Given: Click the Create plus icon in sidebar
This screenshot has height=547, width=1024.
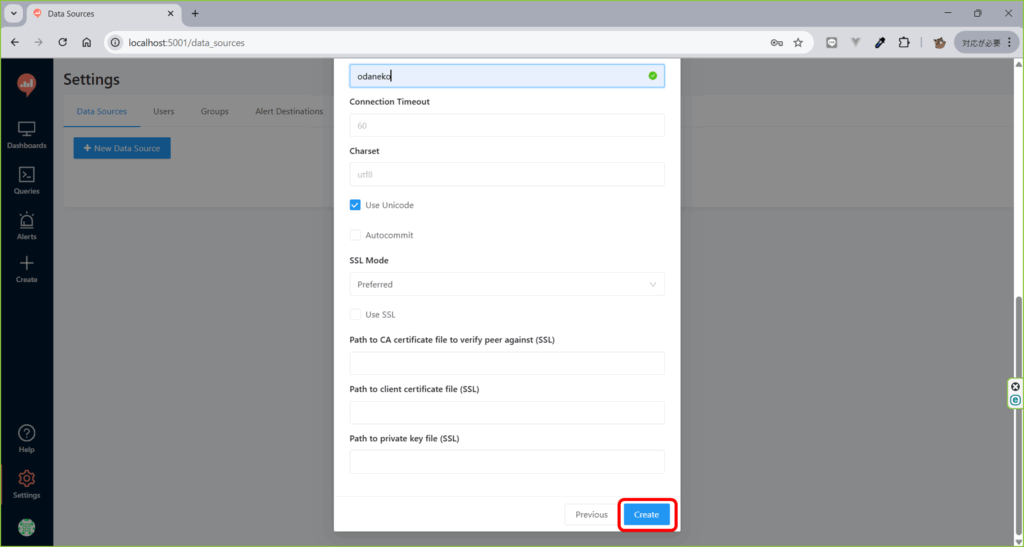Looking at the screenshot, I should click(x=27, y=268).
